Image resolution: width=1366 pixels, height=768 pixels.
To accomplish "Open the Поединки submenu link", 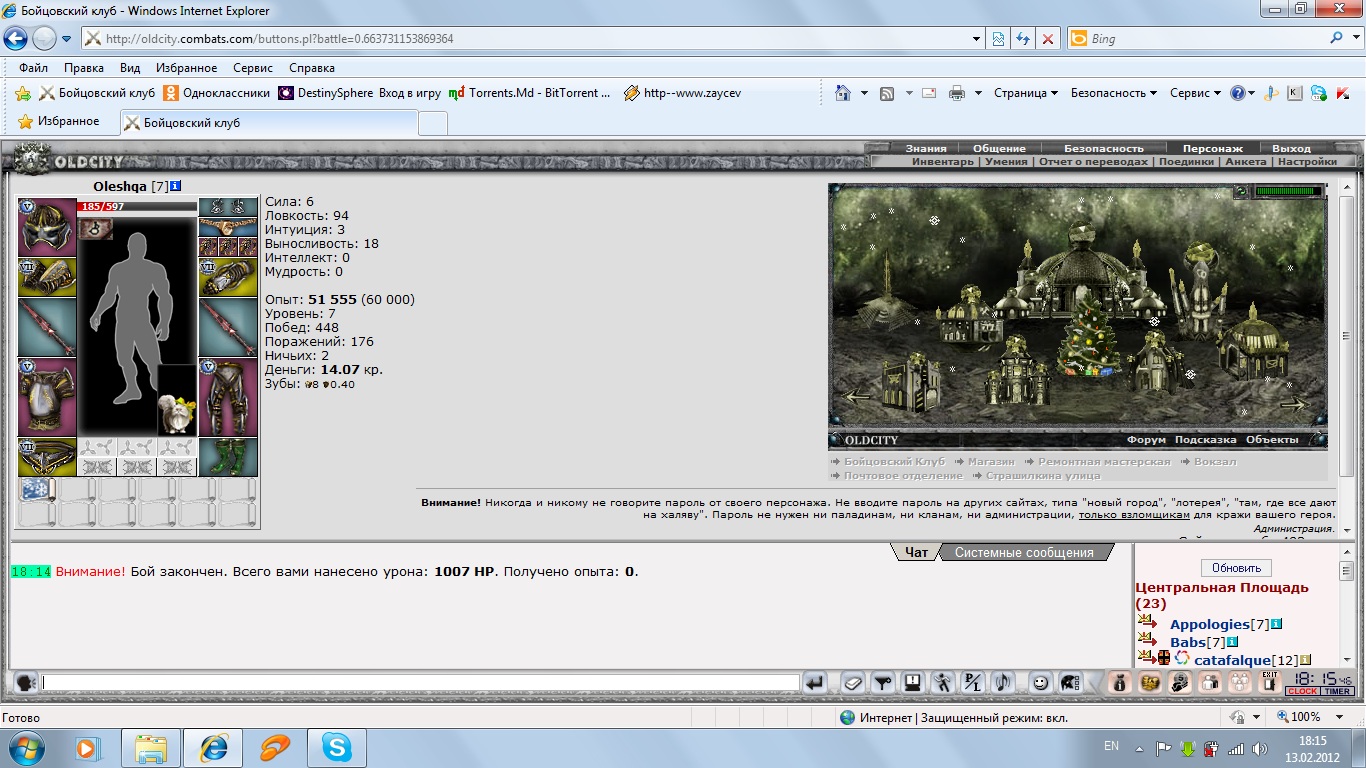I will (x=1187, y=161).
